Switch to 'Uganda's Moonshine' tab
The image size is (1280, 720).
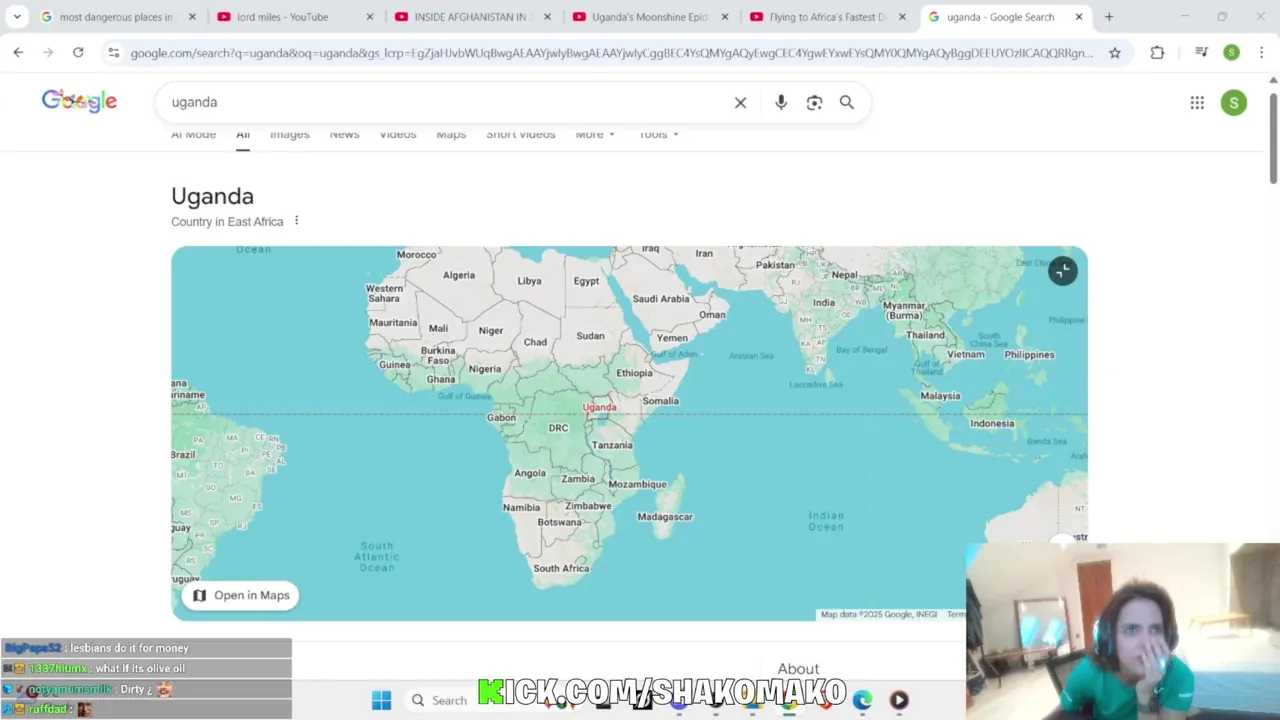coord(650,17)
